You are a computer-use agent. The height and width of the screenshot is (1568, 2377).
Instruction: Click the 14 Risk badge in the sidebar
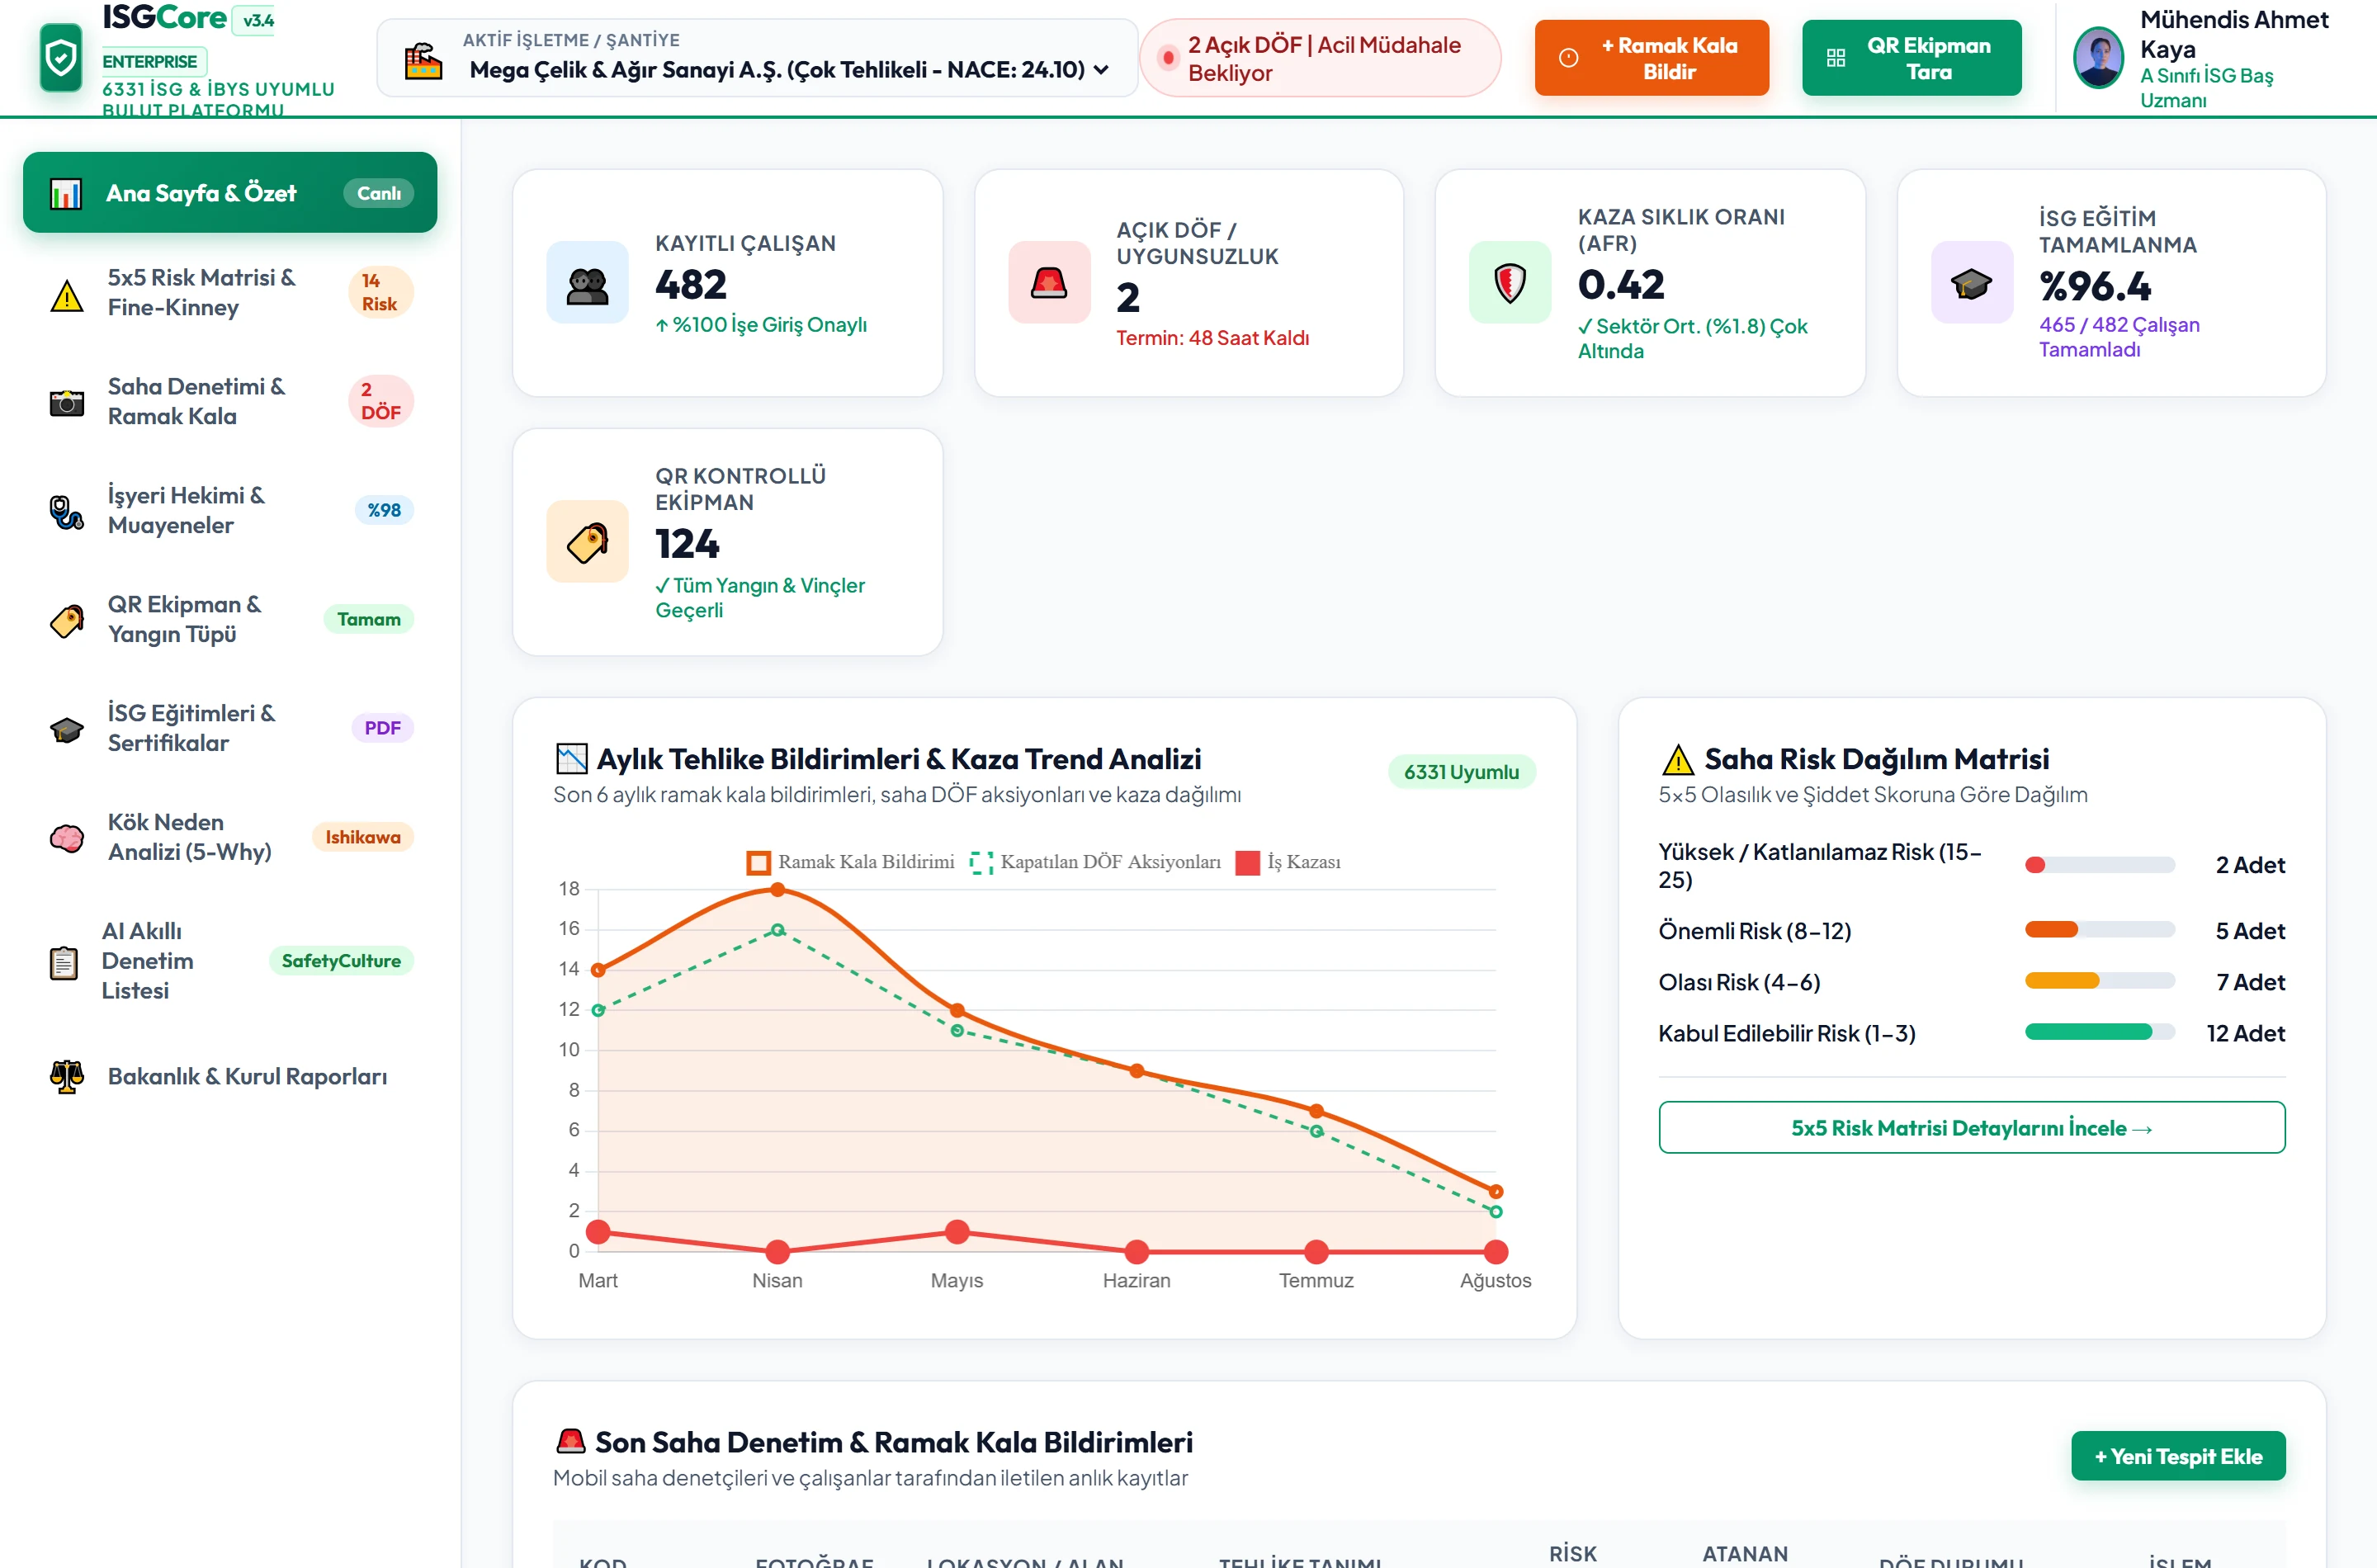tap(380, 293)
